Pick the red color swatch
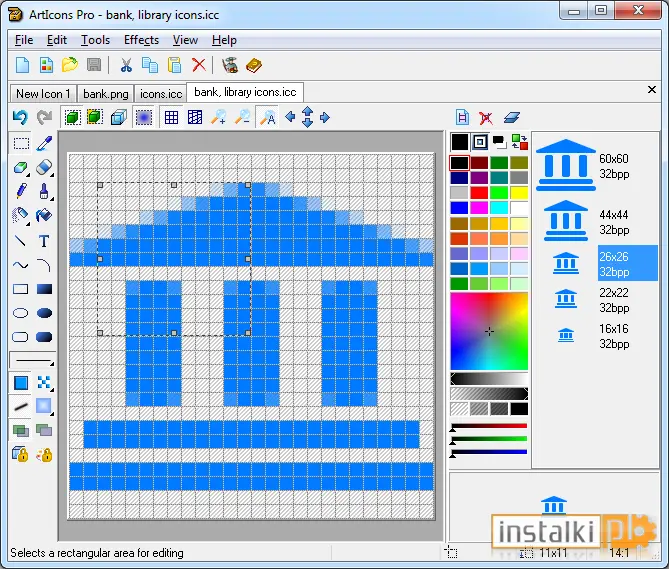 pos(479,193)
